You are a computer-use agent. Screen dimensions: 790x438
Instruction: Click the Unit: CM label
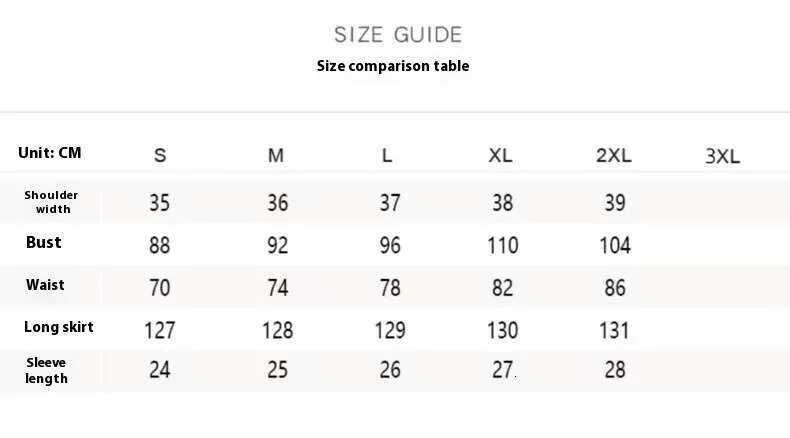coord(49,153)
